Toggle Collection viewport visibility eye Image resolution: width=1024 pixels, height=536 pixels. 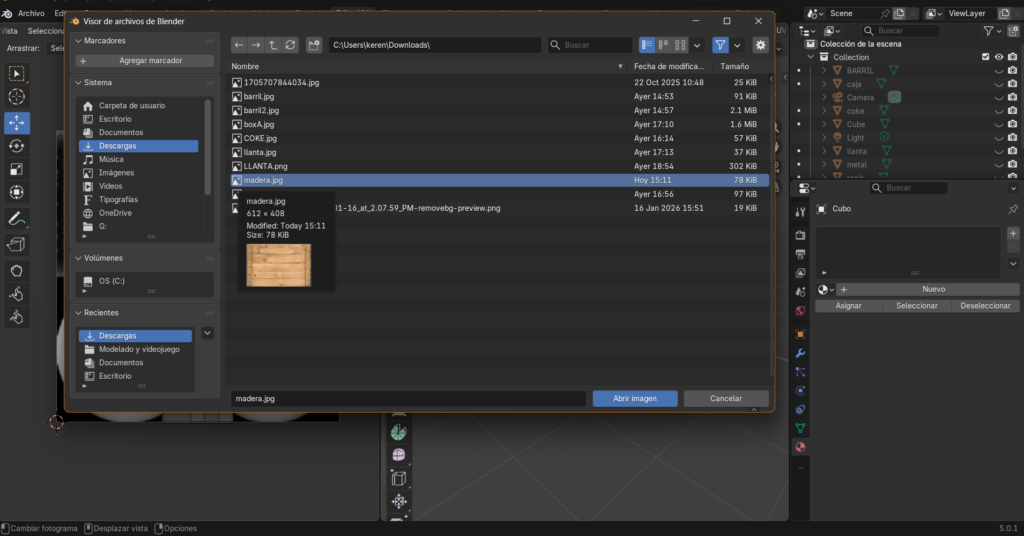(999, 57)
